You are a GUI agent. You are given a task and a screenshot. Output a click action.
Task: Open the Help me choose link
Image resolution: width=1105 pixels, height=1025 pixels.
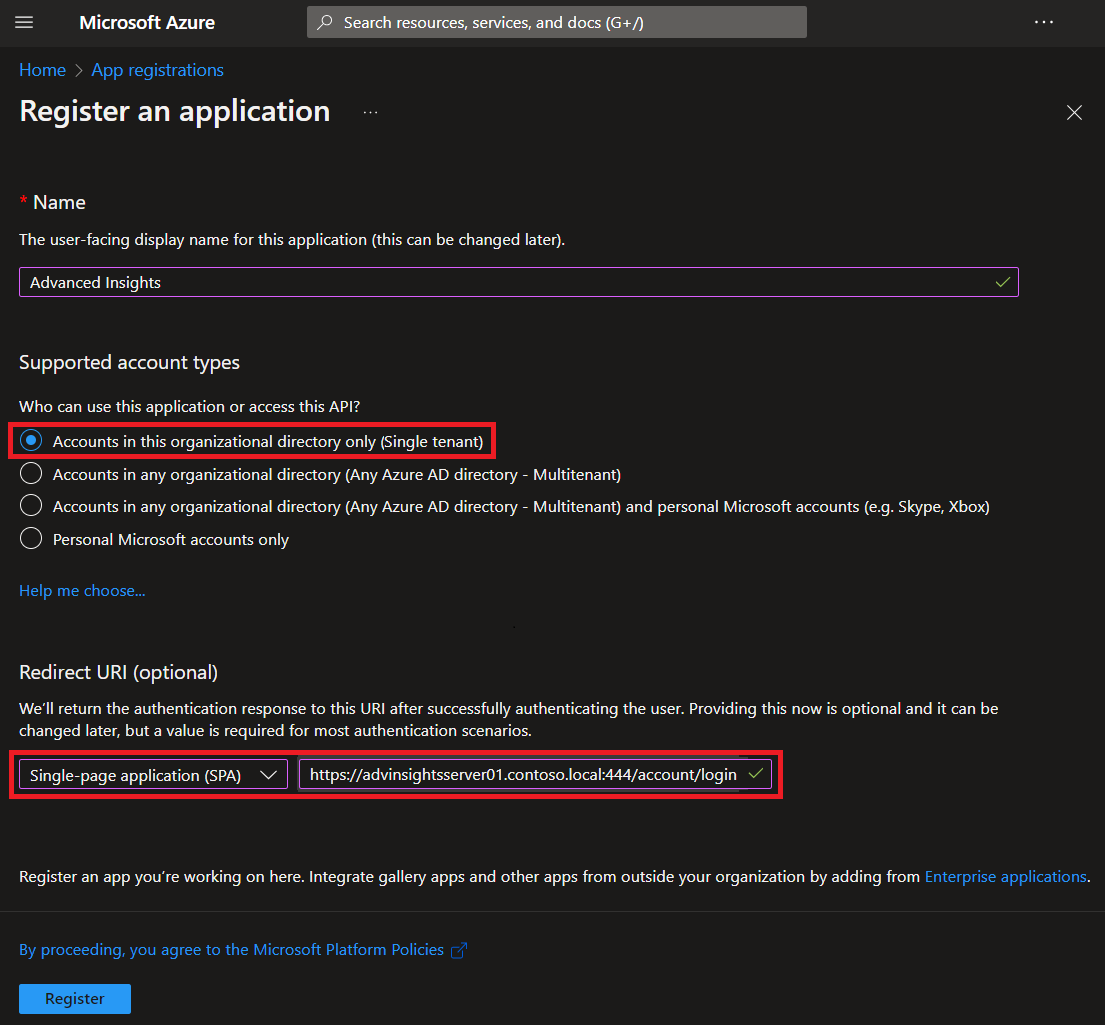point(82,591)
